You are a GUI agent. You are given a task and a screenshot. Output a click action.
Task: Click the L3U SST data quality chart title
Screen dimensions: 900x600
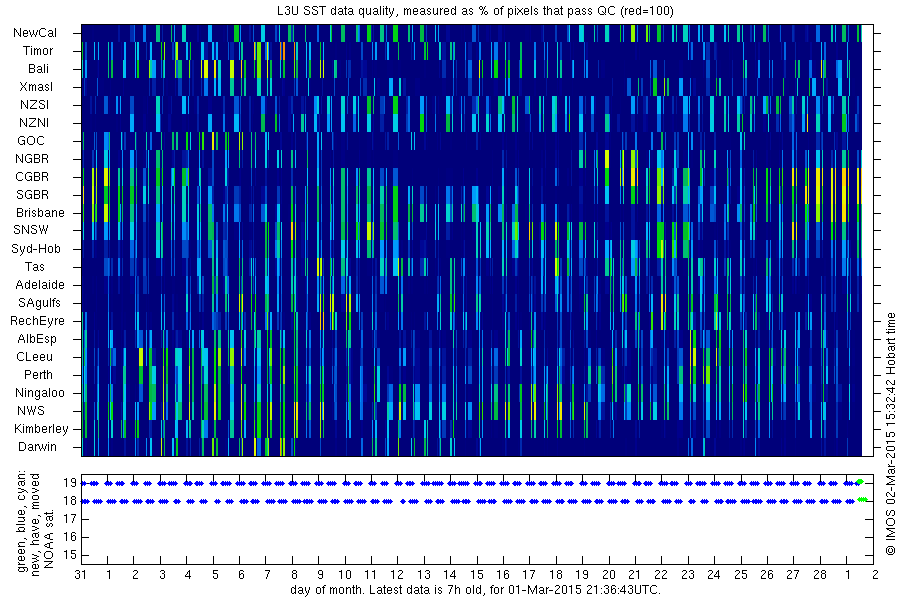pyautogui.click(x=474, y=11)
